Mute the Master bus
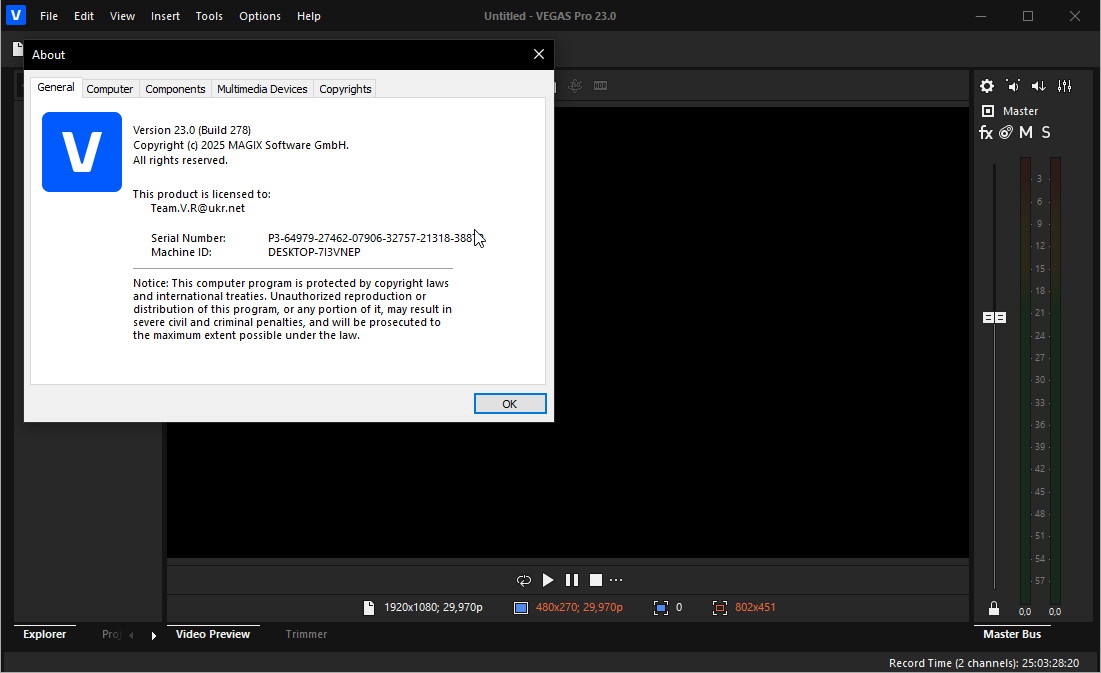The image size is (1101, 673). pos(1026,133)
